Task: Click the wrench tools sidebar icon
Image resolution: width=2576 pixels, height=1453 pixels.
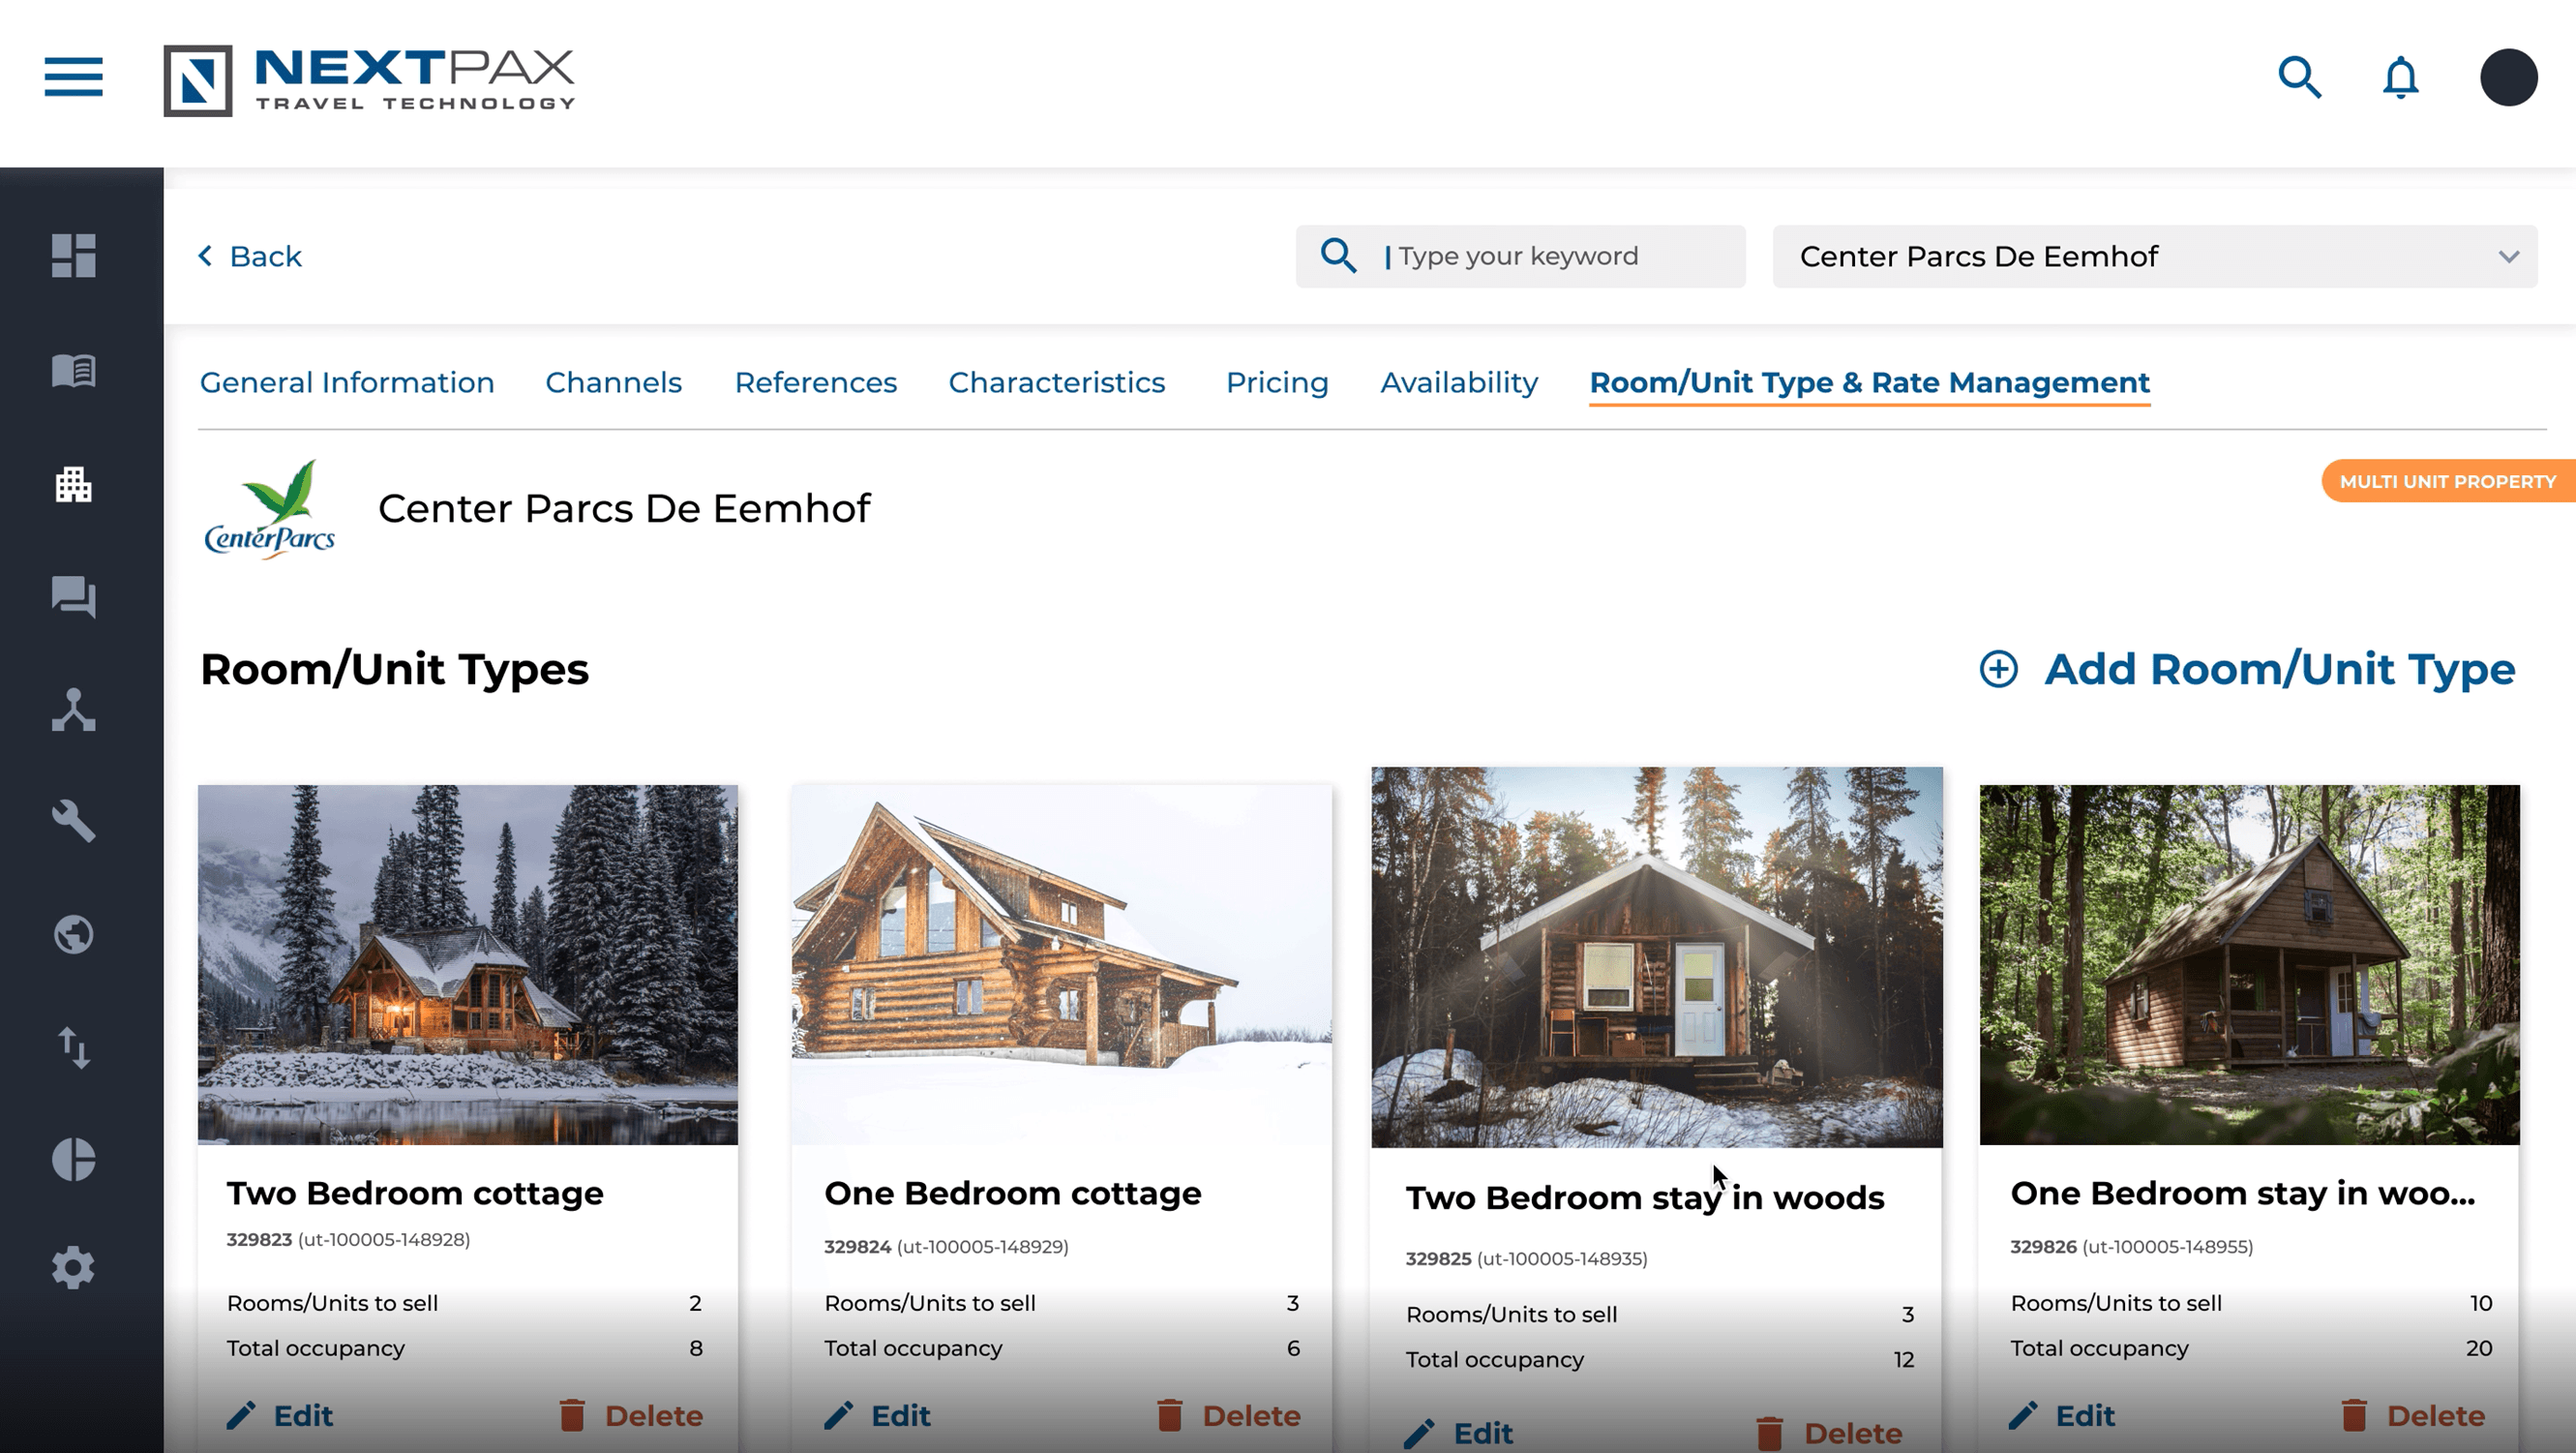Action: (73, 821)
